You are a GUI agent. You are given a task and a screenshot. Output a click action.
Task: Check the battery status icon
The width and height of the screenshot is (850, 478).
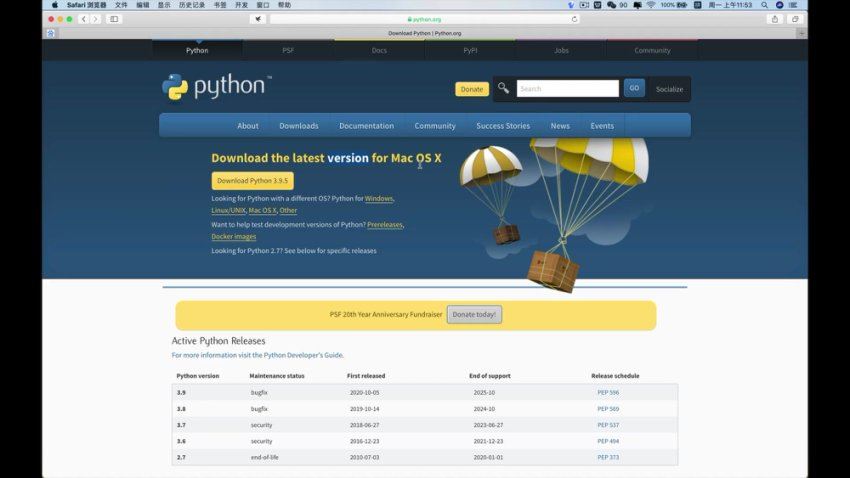(682, 5)
